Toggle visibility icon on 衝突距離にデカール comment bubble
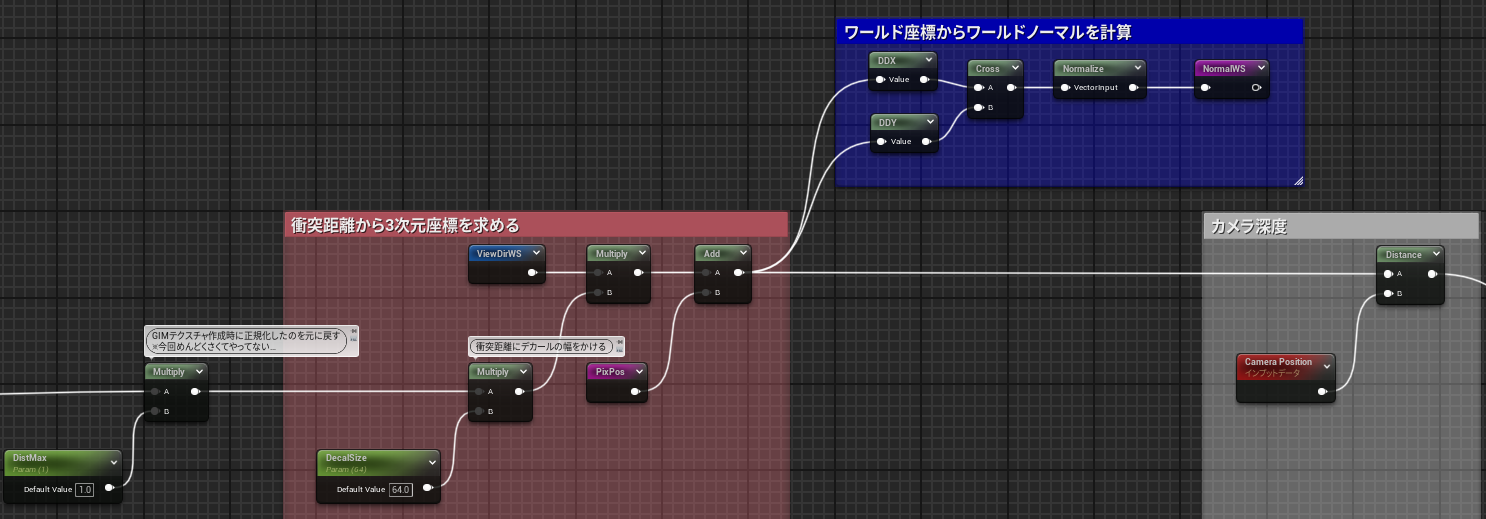Viewport: 1486px width, 519px height. click(620, 350)
